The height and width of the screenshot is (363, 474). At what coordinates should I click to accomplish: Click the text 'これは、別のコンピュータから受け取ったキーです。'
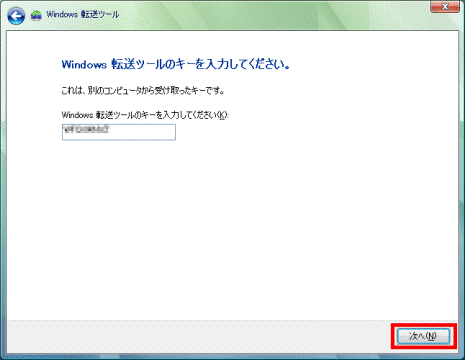tap(143, 90)
